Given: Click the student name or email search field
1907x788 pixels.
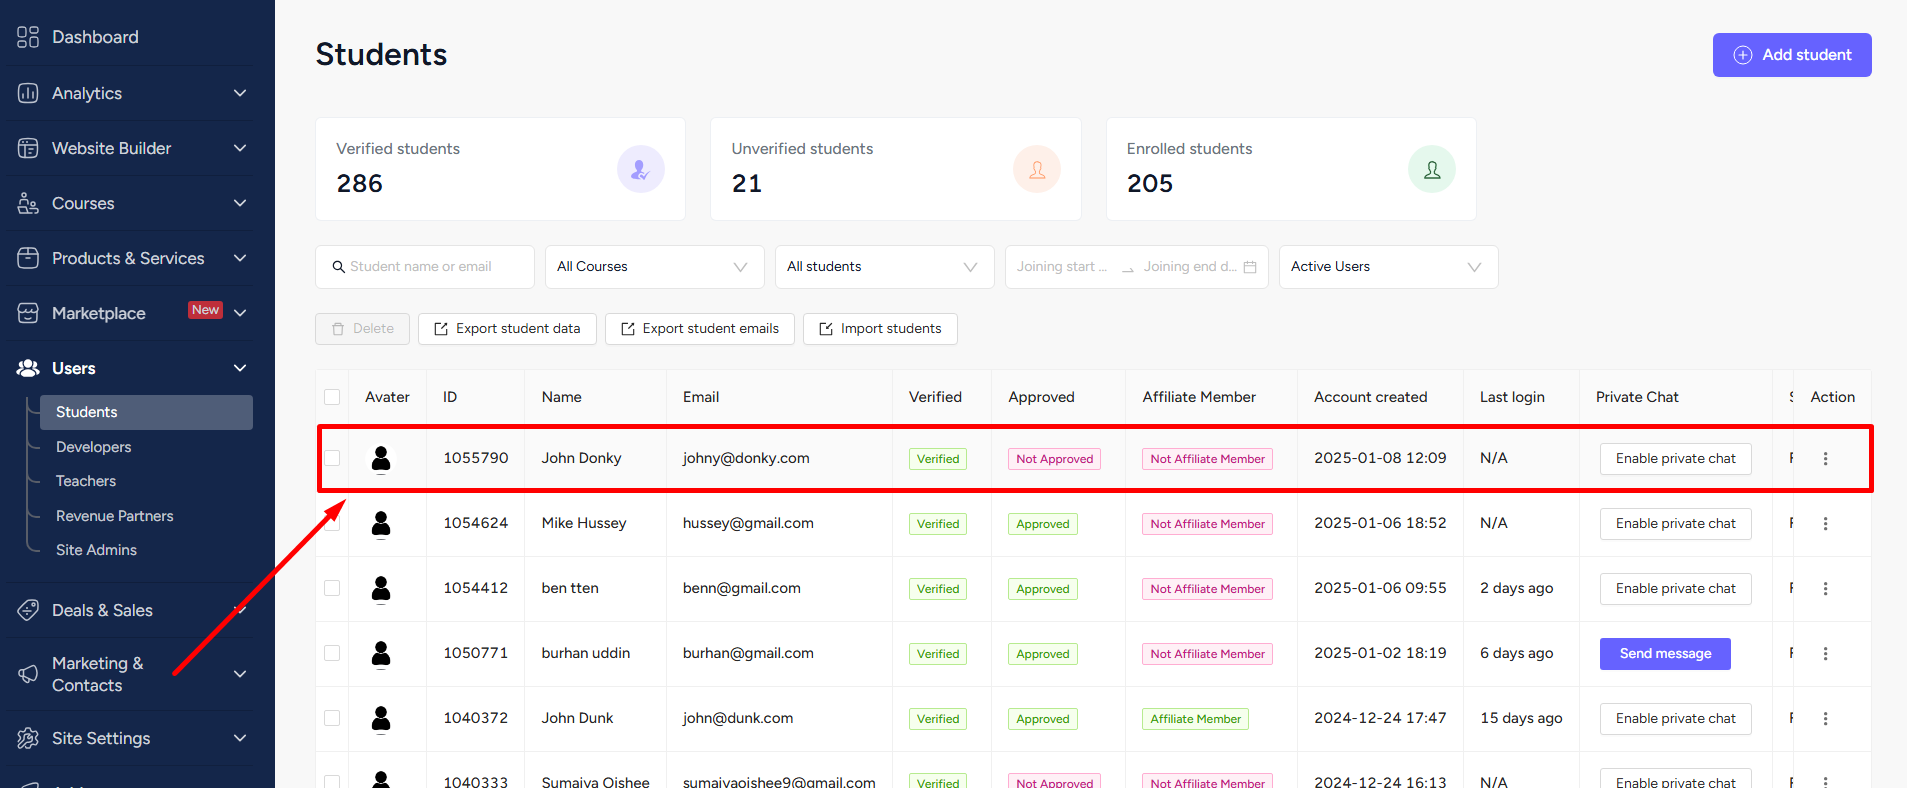Looking at the screenshot, I should pyautogui.click(x=425, y=267).
